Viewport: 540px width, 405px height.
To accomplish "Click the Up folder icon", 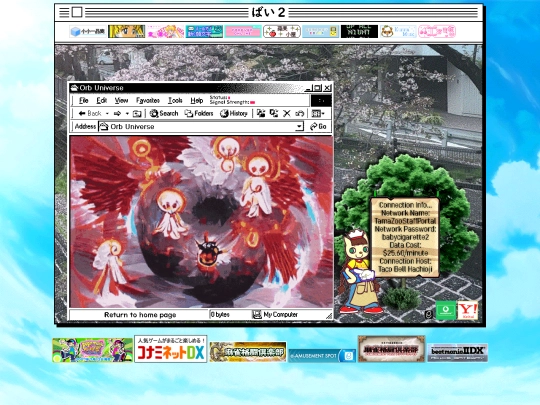I will (137, 113).
